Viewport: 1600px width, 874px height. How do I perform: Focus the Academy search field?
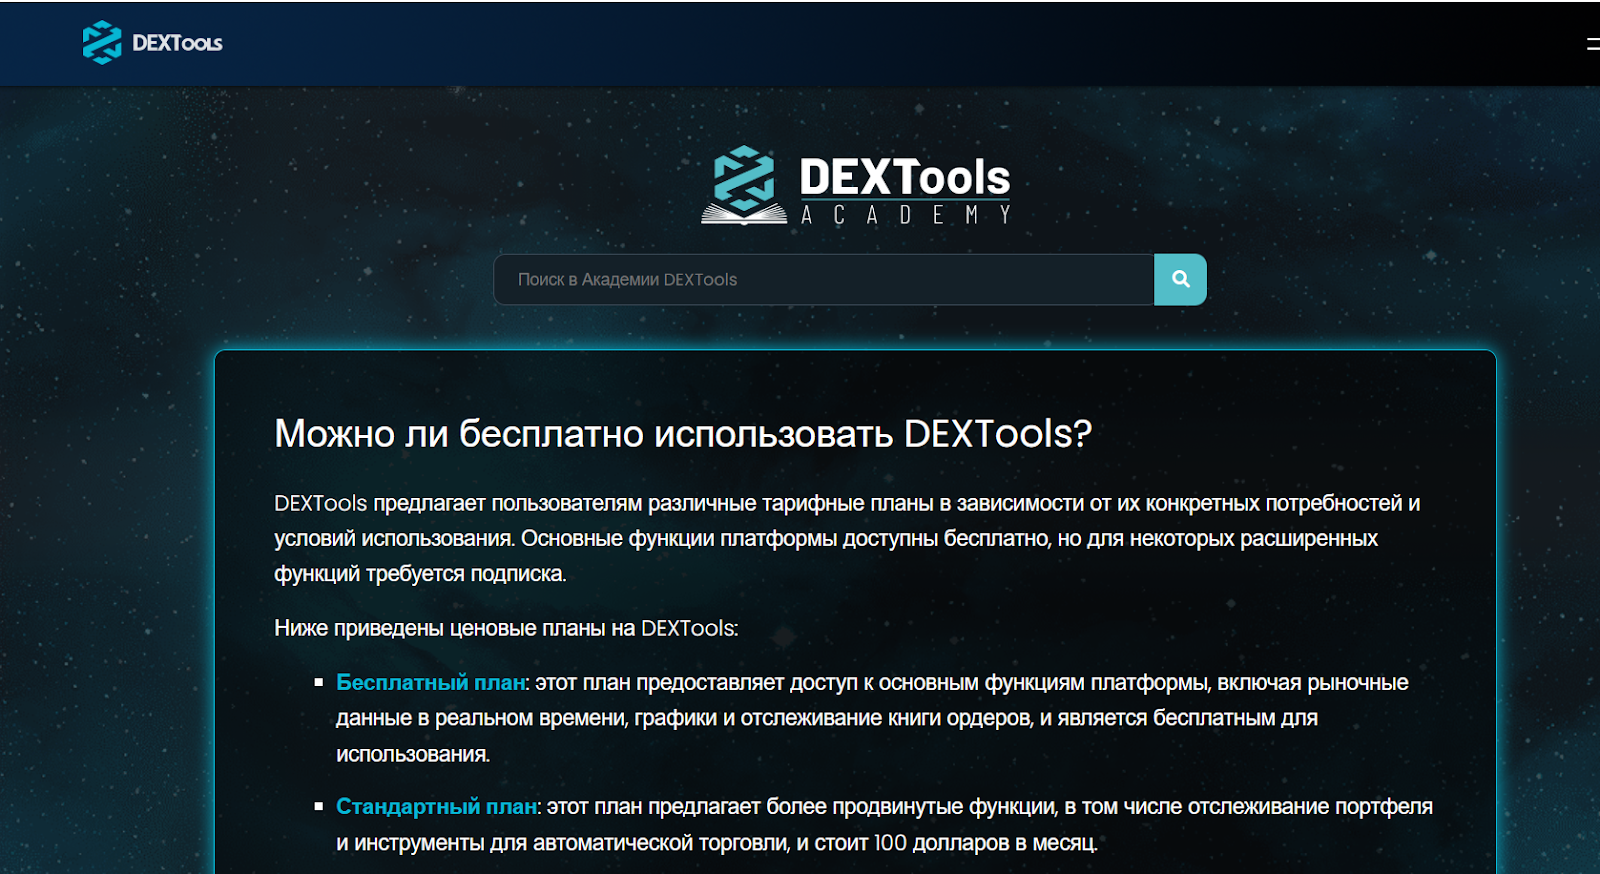pyautogui.click(x=824, y=280)
